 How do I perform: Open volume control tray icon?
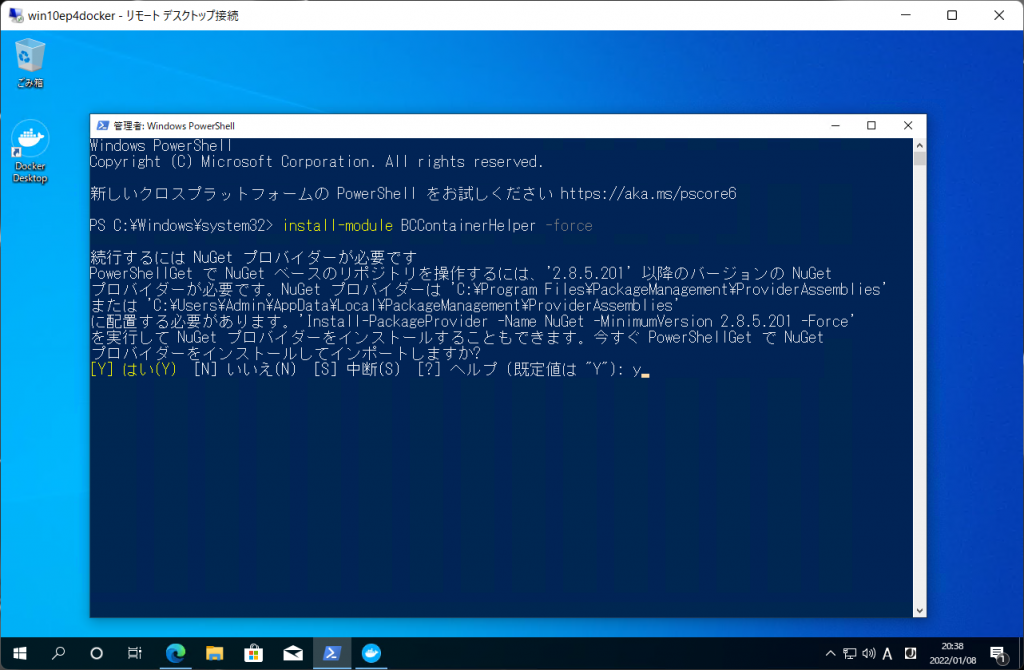[868, 653]
